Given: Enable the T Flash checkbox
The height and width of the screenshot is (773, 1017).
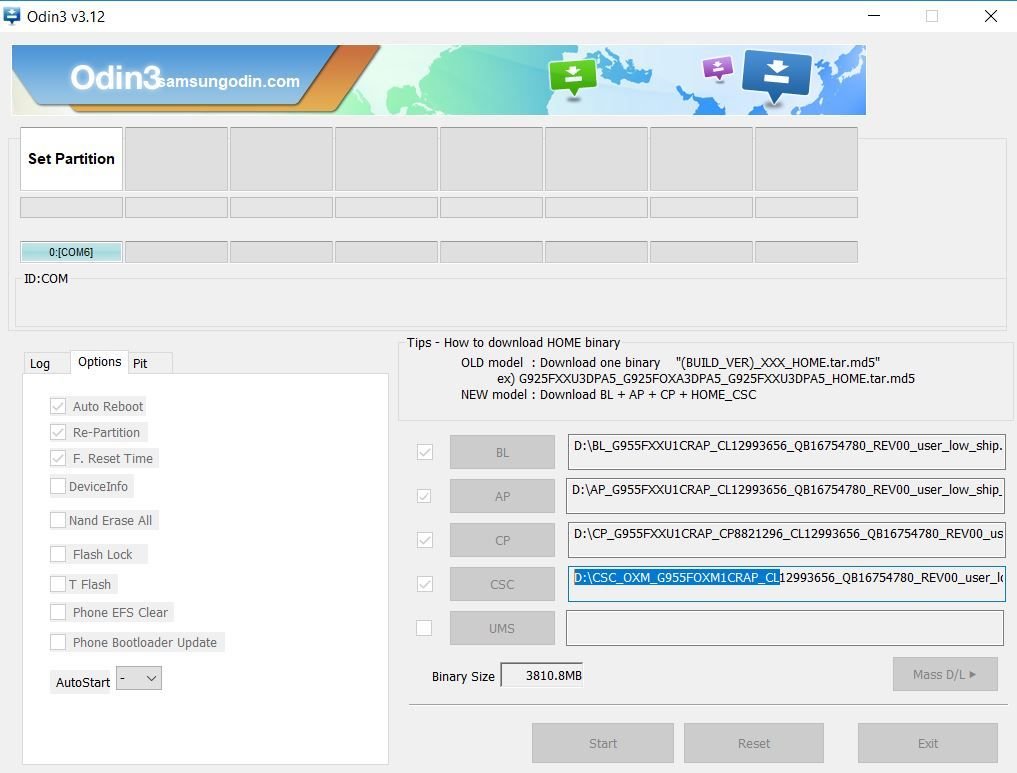Looking at the screenshot, I should point(58,584).
